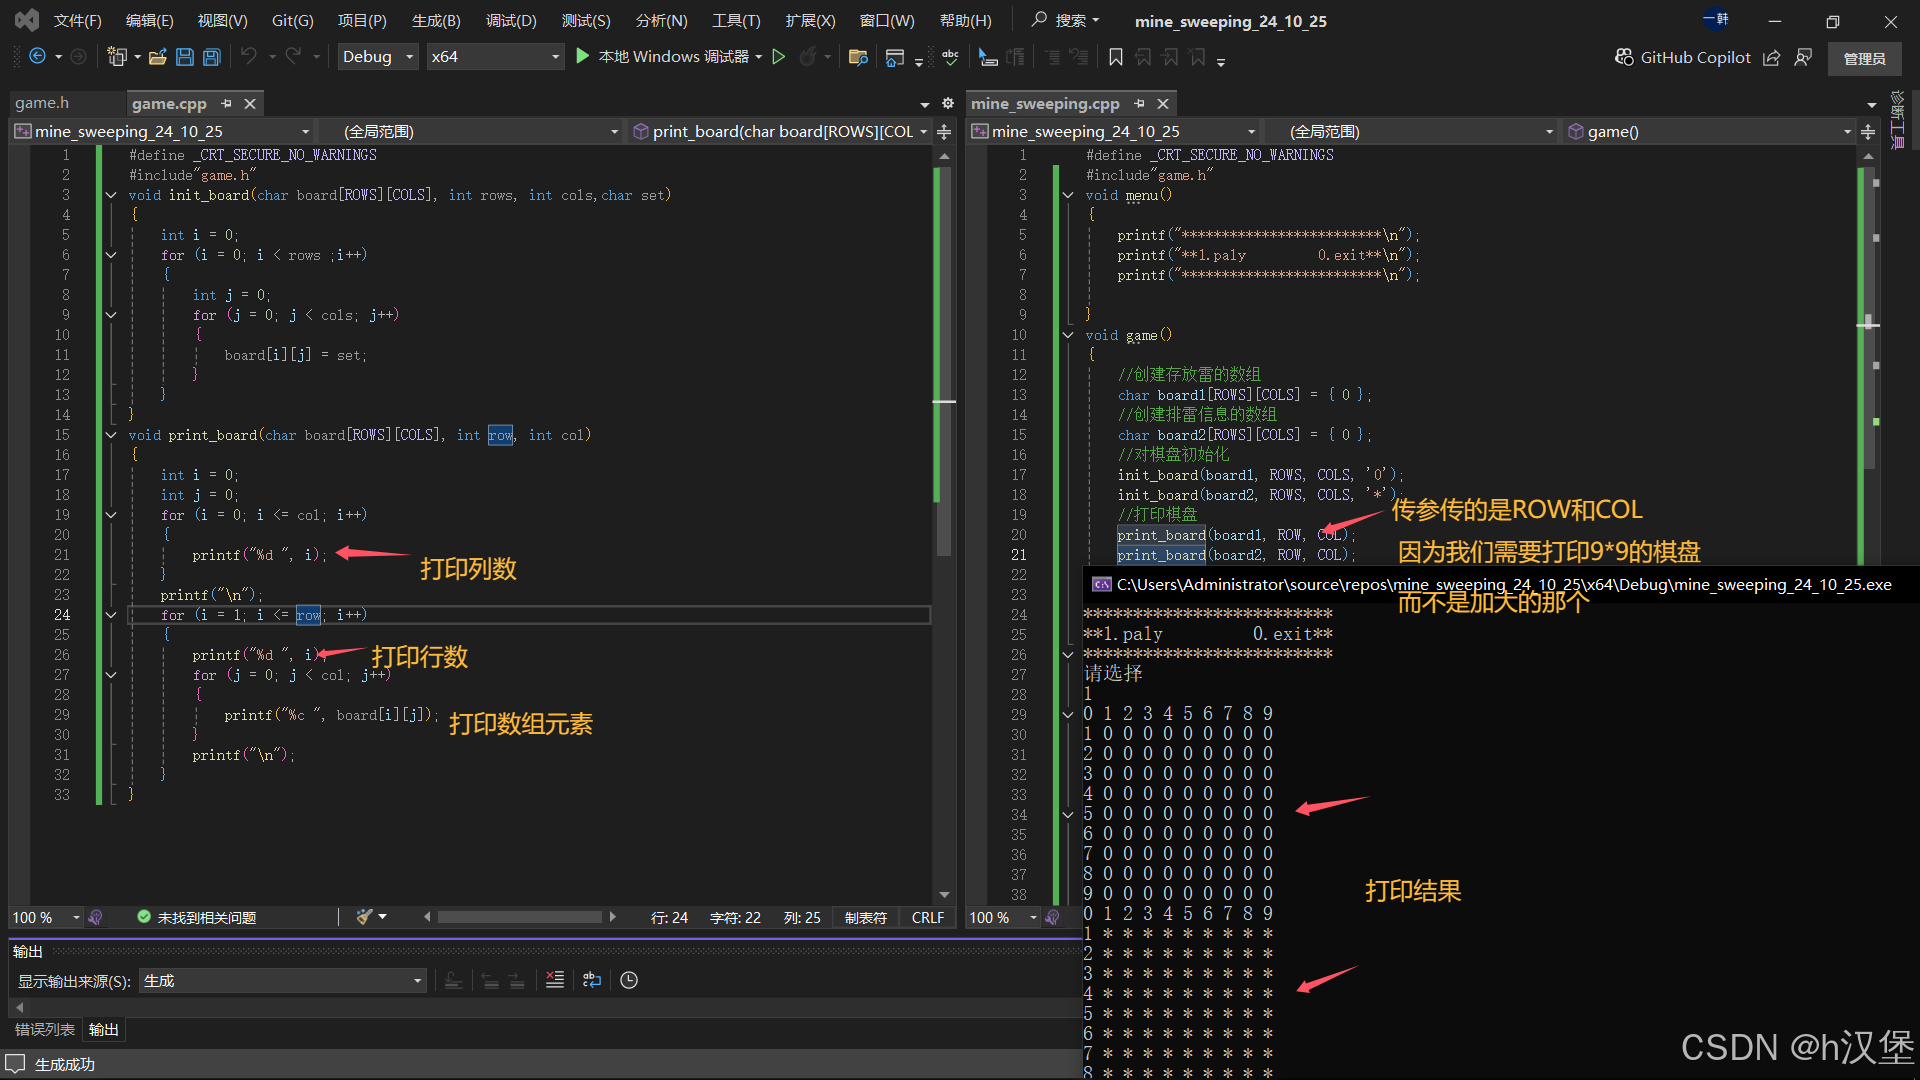
Task: Switch to 错误列表 panel tab
Action: coord(45,1029)
